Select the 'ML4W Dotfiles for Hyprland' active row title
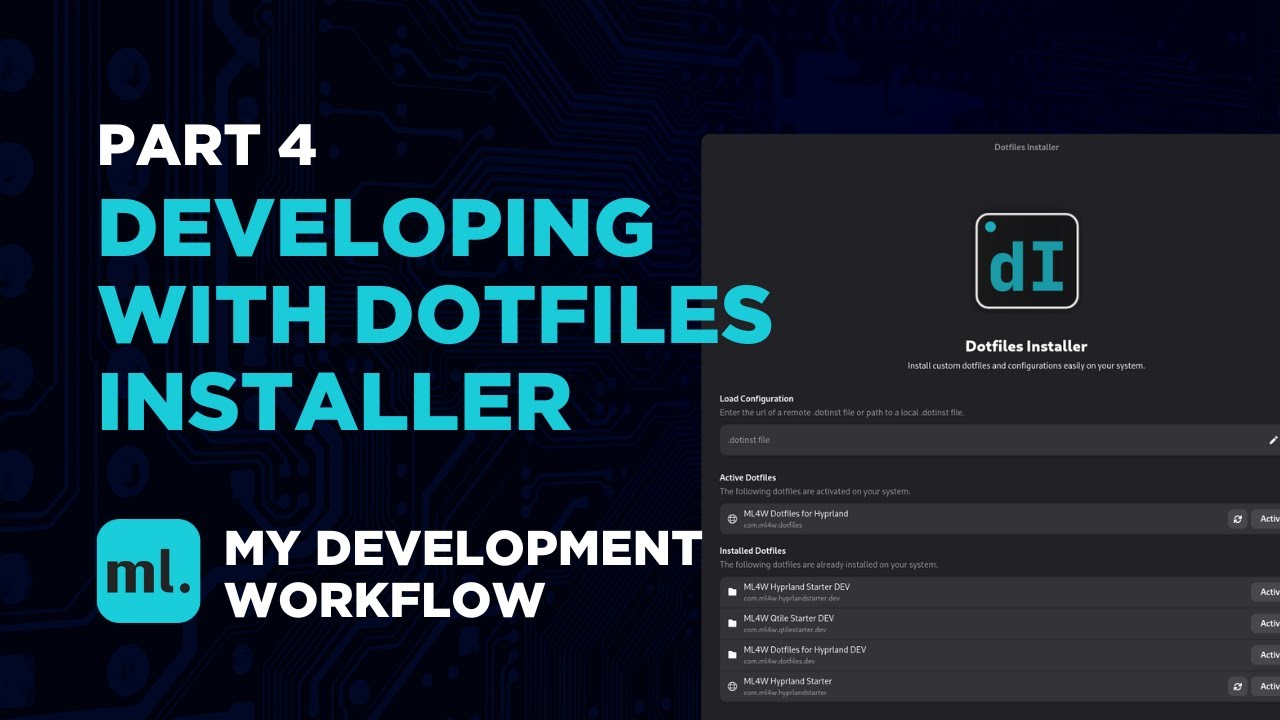Screen dimensions: 1280x720 [796, 514]
